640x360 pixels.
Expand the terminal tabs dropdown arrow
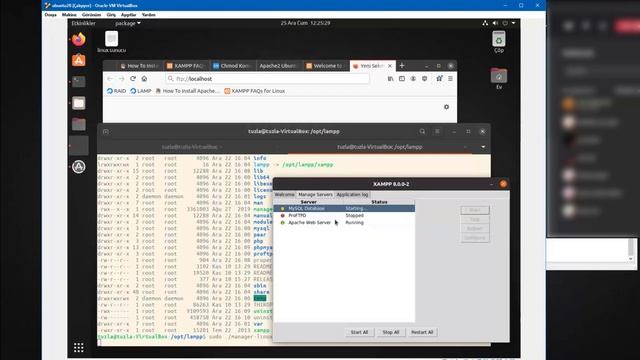(483, 147)
